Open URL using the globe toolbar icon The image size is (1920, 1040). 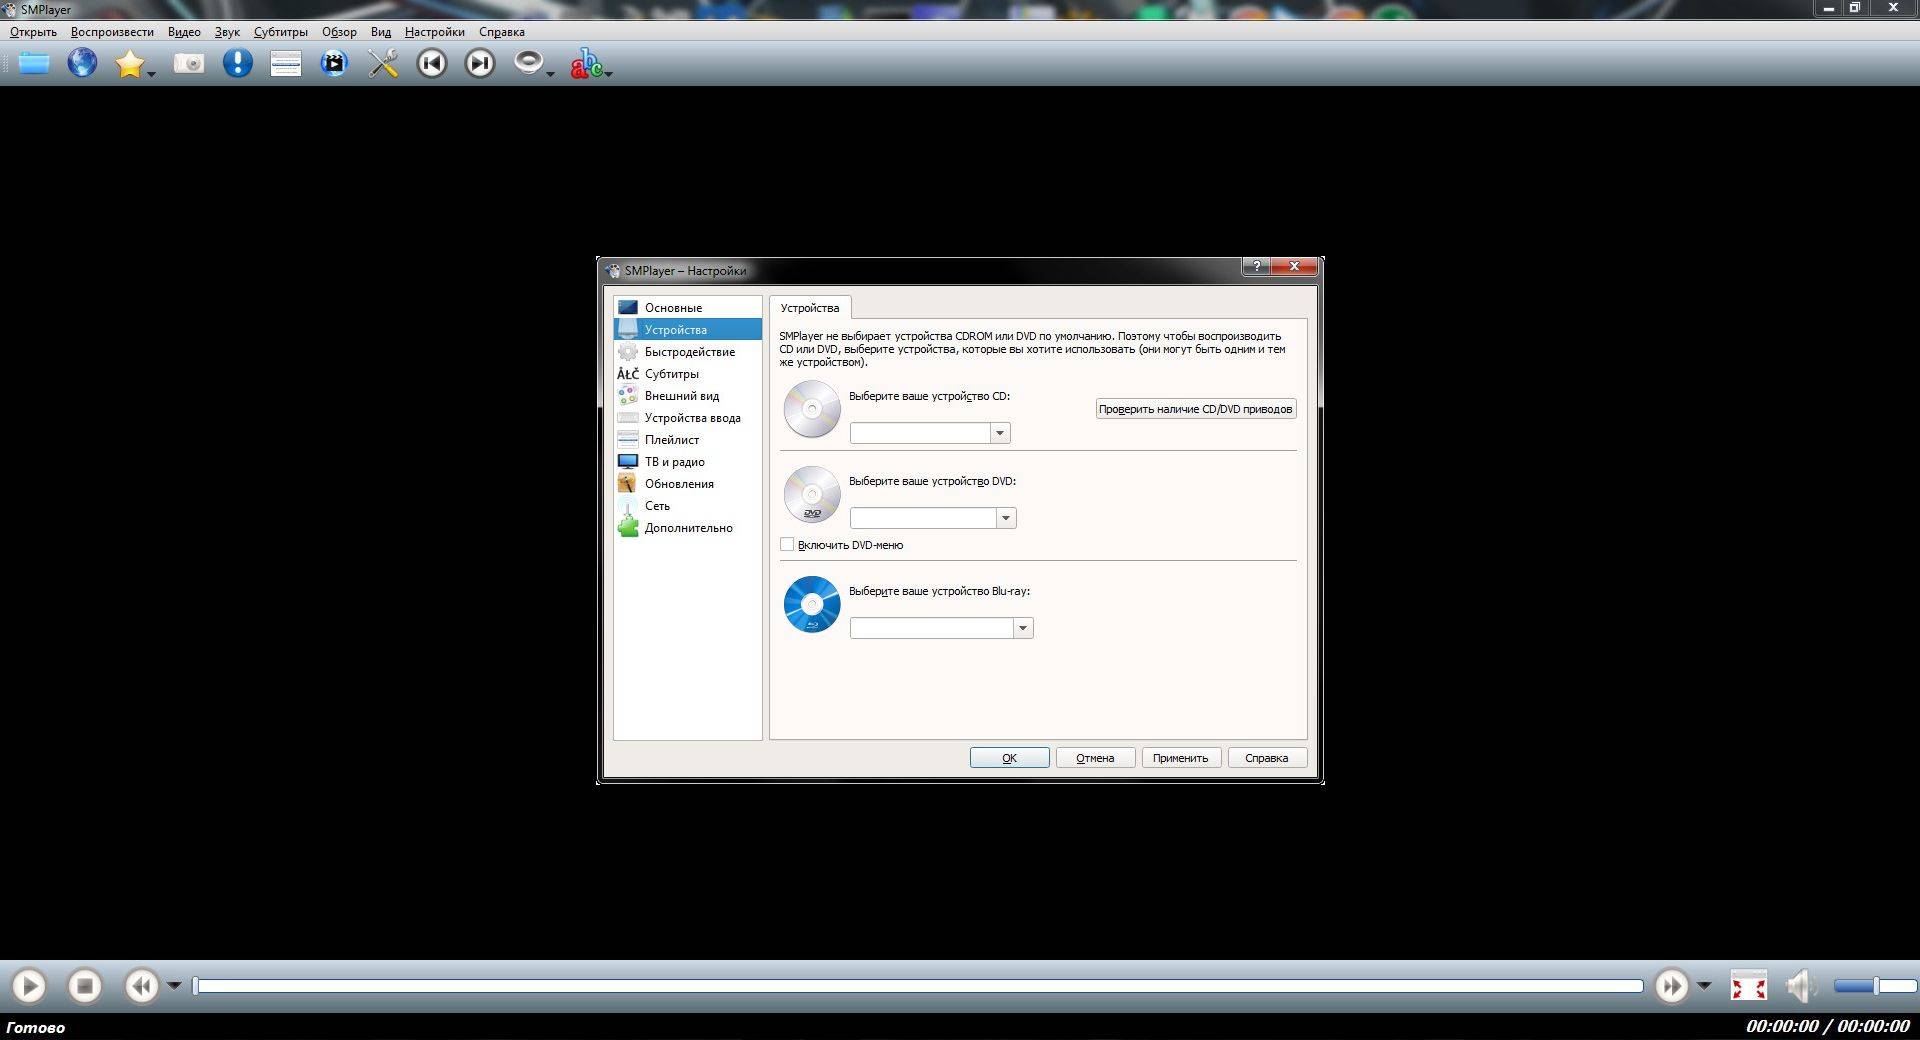pyautogui.click(x=82, y=63)
